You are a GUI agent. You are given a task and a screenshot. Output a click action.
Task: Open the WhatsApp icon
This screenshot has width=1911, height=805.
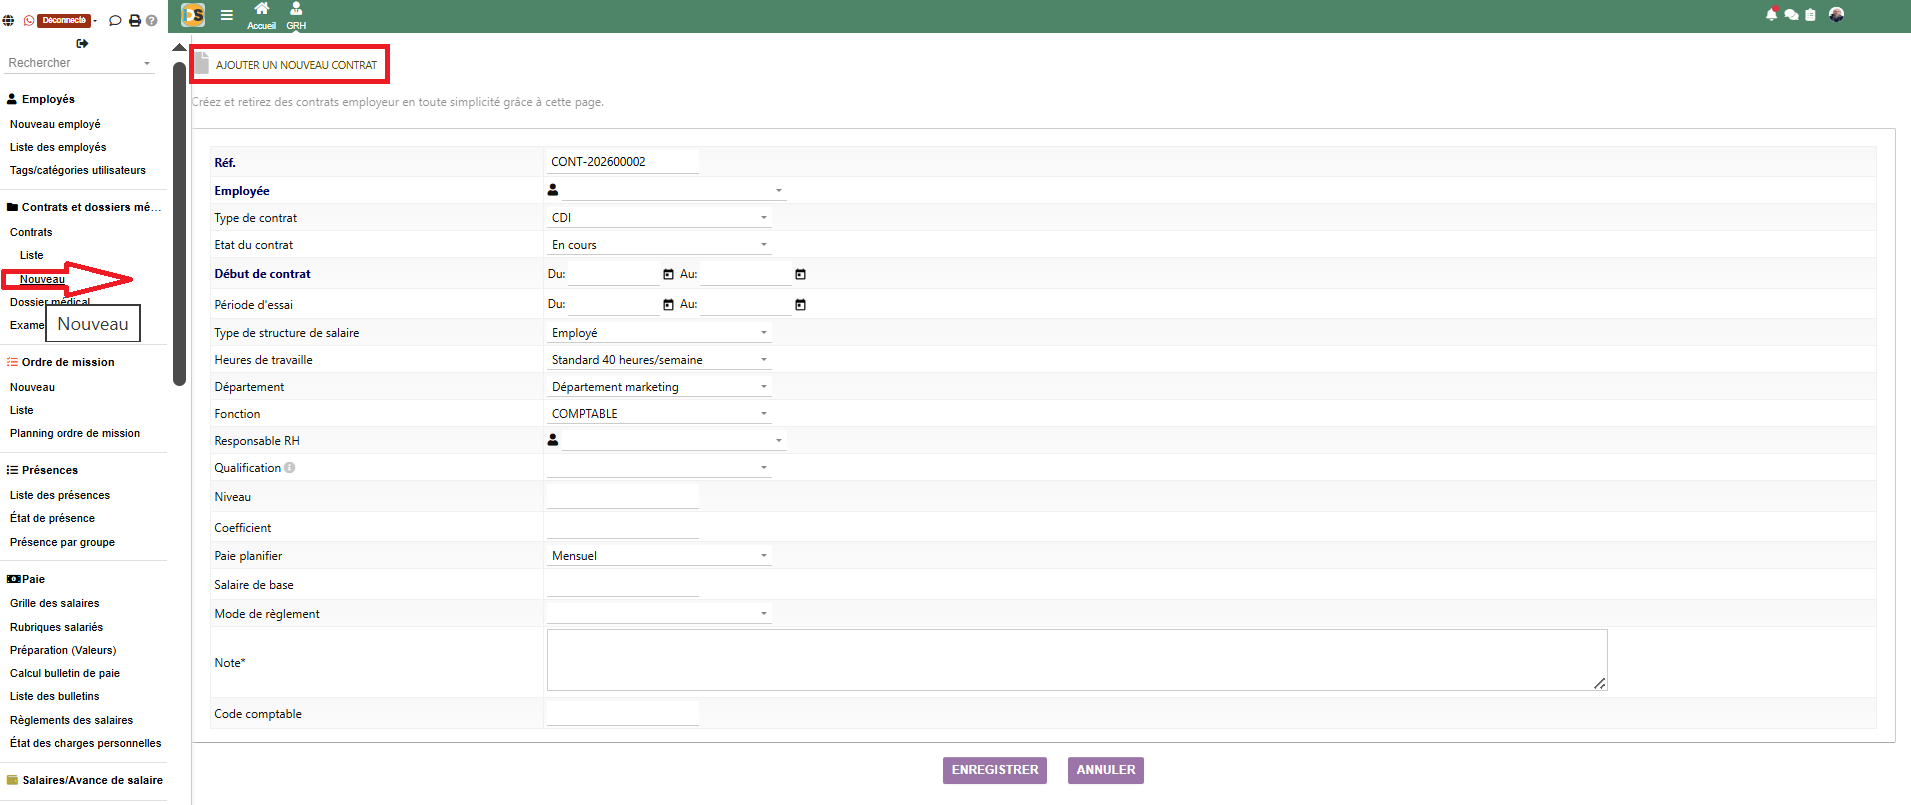(x=29, y=20)
